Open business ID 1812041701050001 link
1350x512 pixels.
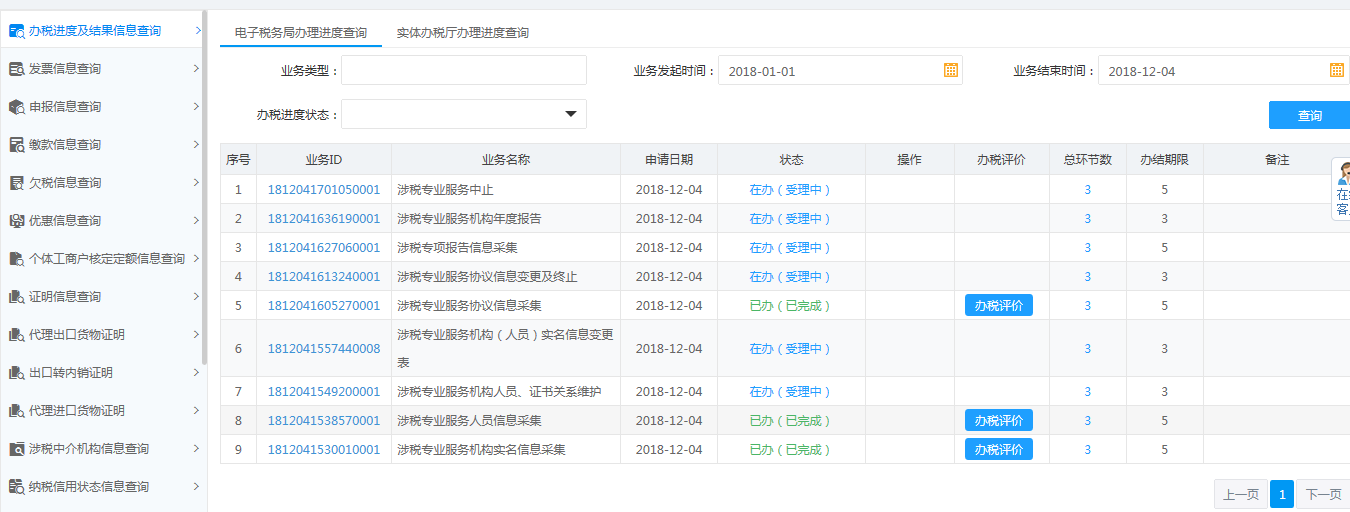pos(324,190)
